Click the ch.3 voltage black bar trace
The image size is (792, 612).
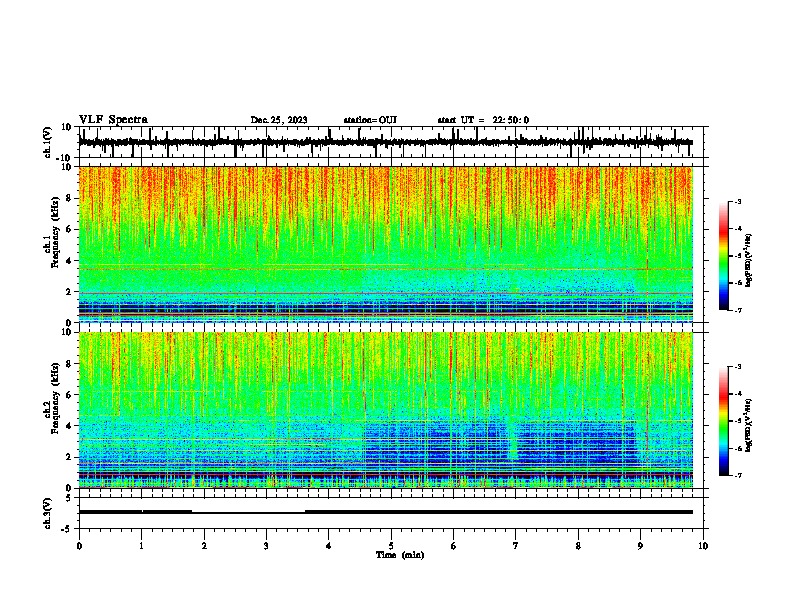[385, 512]
